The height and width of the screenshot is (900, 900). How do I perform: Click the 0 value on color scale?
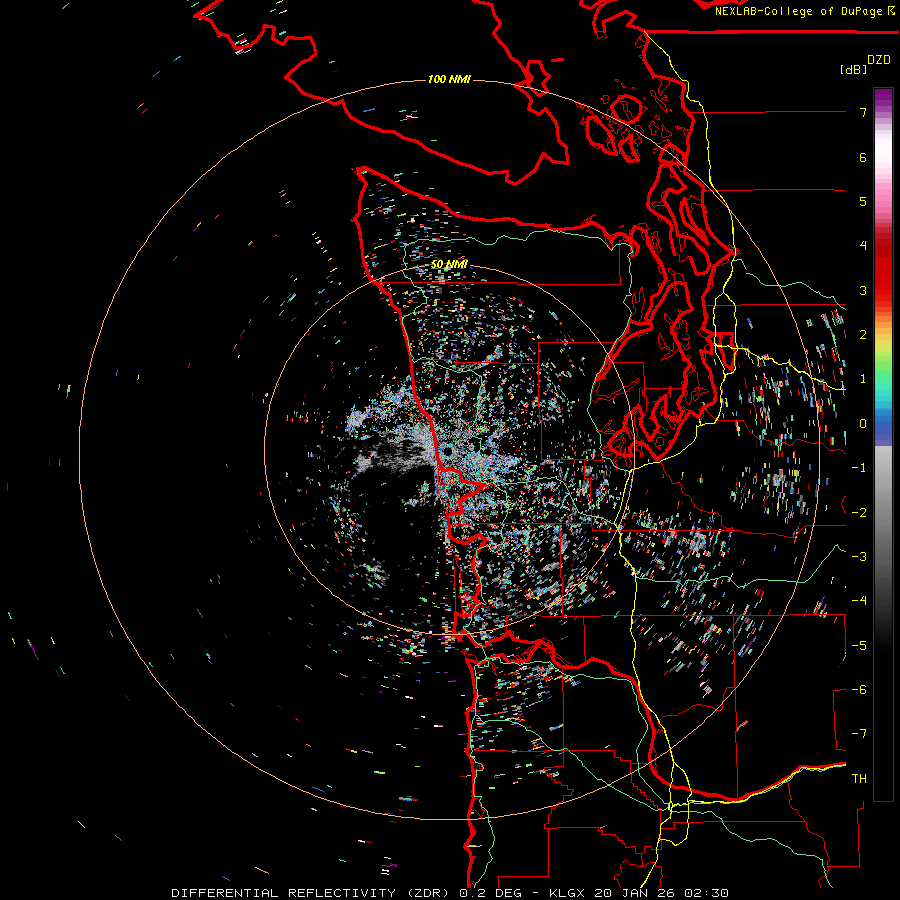(x=863, y=424)
